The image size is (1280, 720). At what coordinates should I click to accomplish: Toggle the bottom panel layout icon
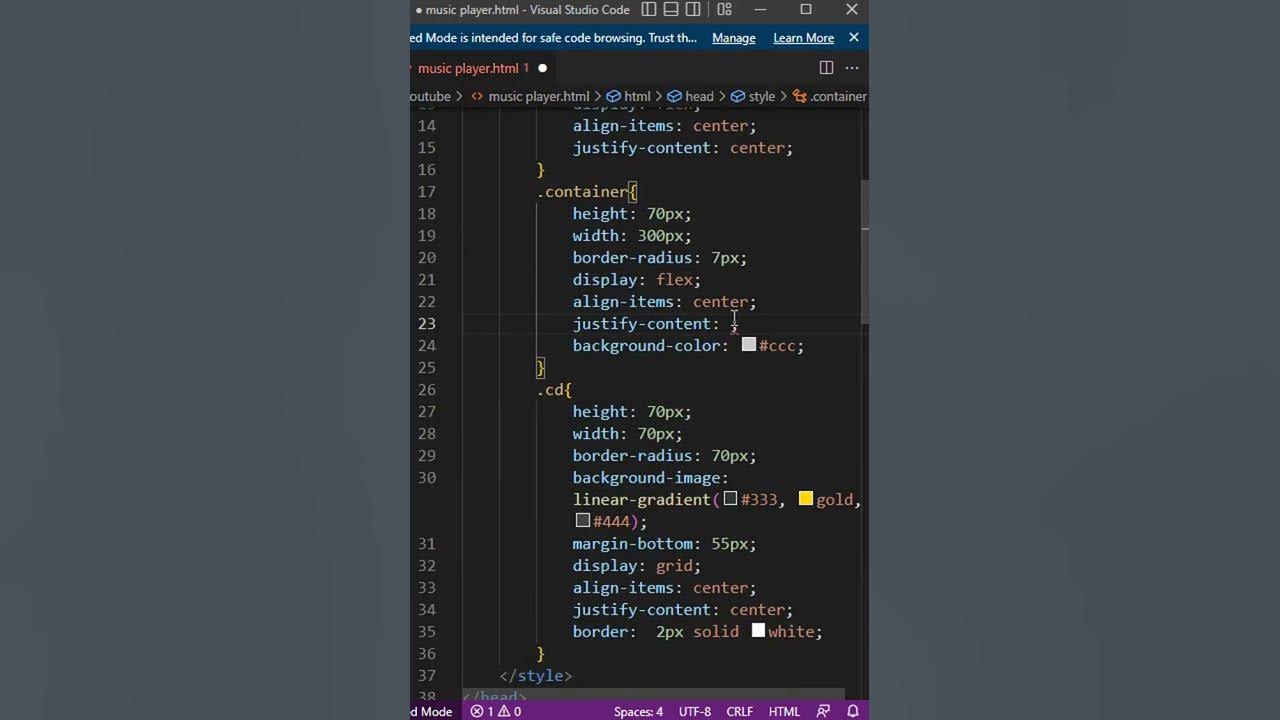pyautogui.click(x=671, y=10)
